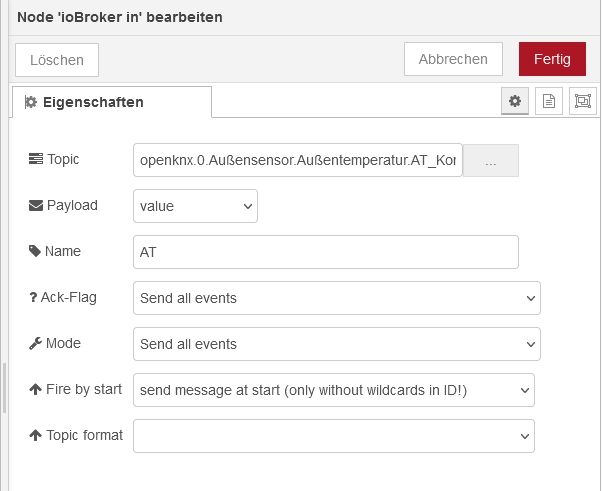Click the Payload envelope icon

[36, 205]
